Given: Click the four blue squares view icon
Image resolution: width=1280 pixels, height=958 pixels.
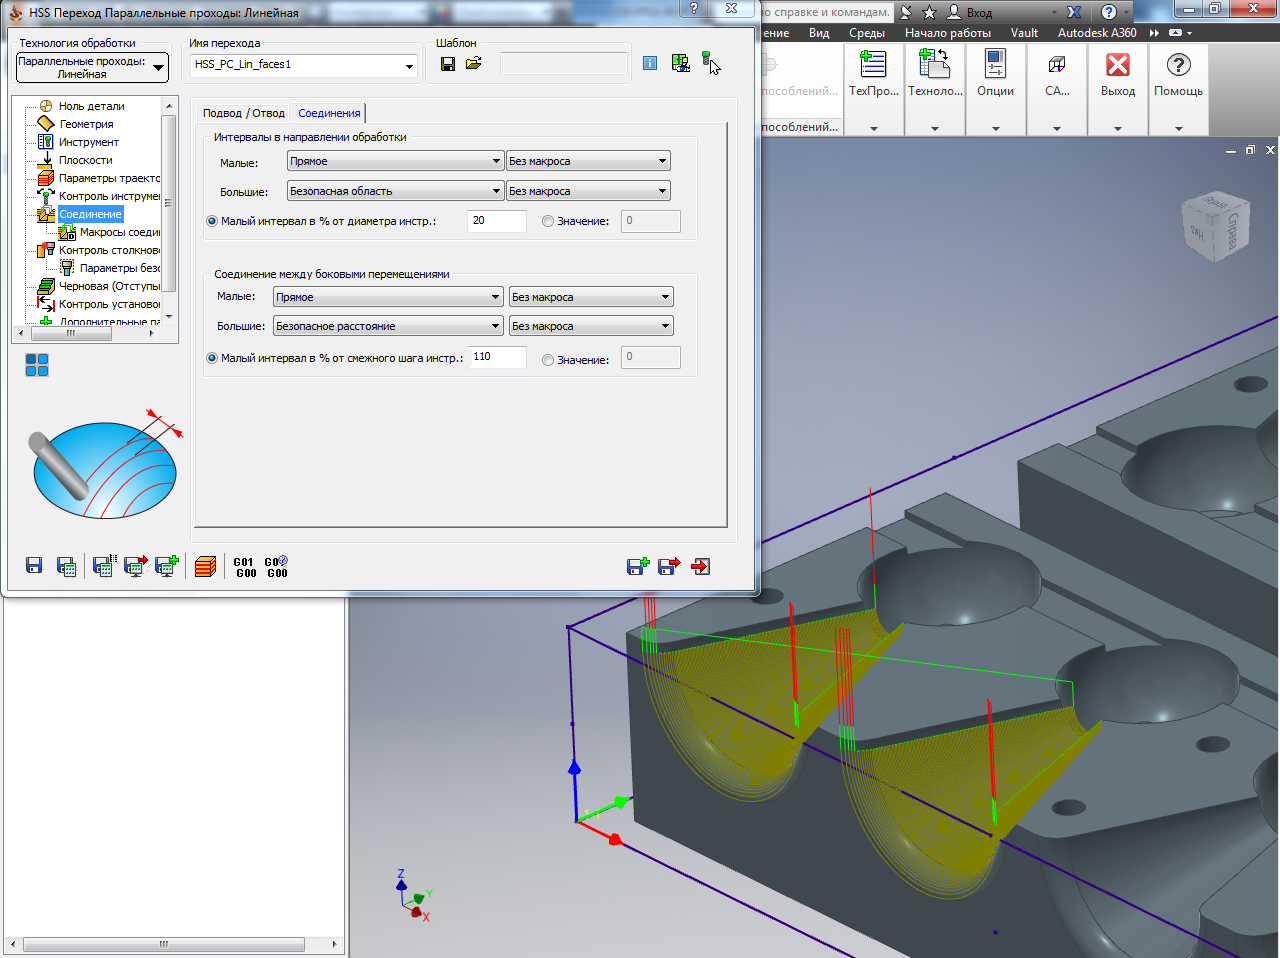Looking at the screenshot, I should point(37,365).
